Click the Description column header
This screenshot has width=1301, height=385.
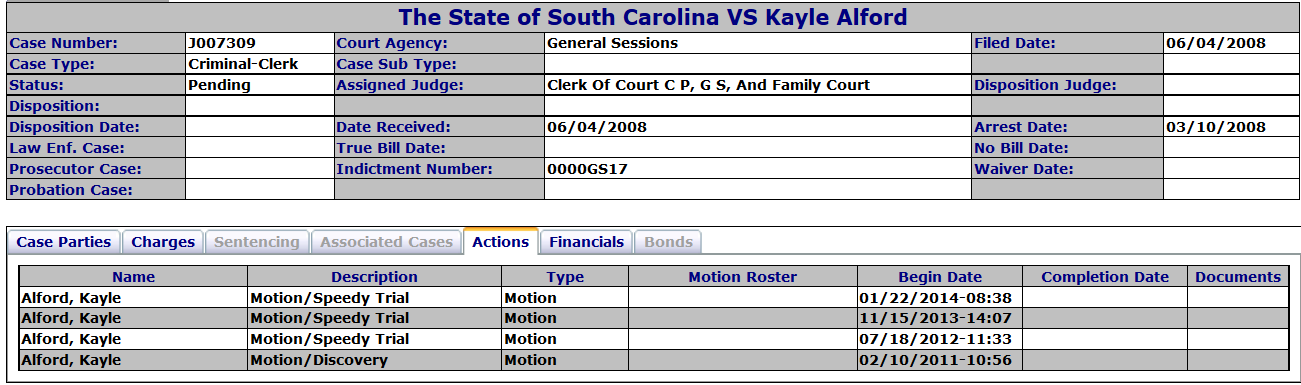(x=375, y=277)
